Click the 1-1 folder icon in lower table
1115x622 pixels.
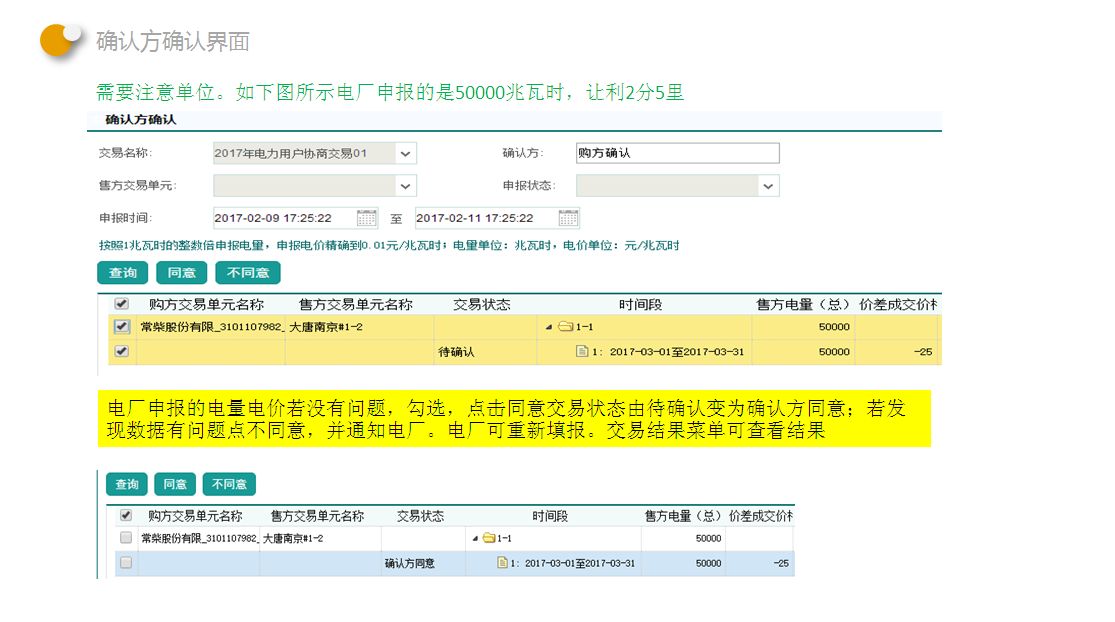point(488,538)
